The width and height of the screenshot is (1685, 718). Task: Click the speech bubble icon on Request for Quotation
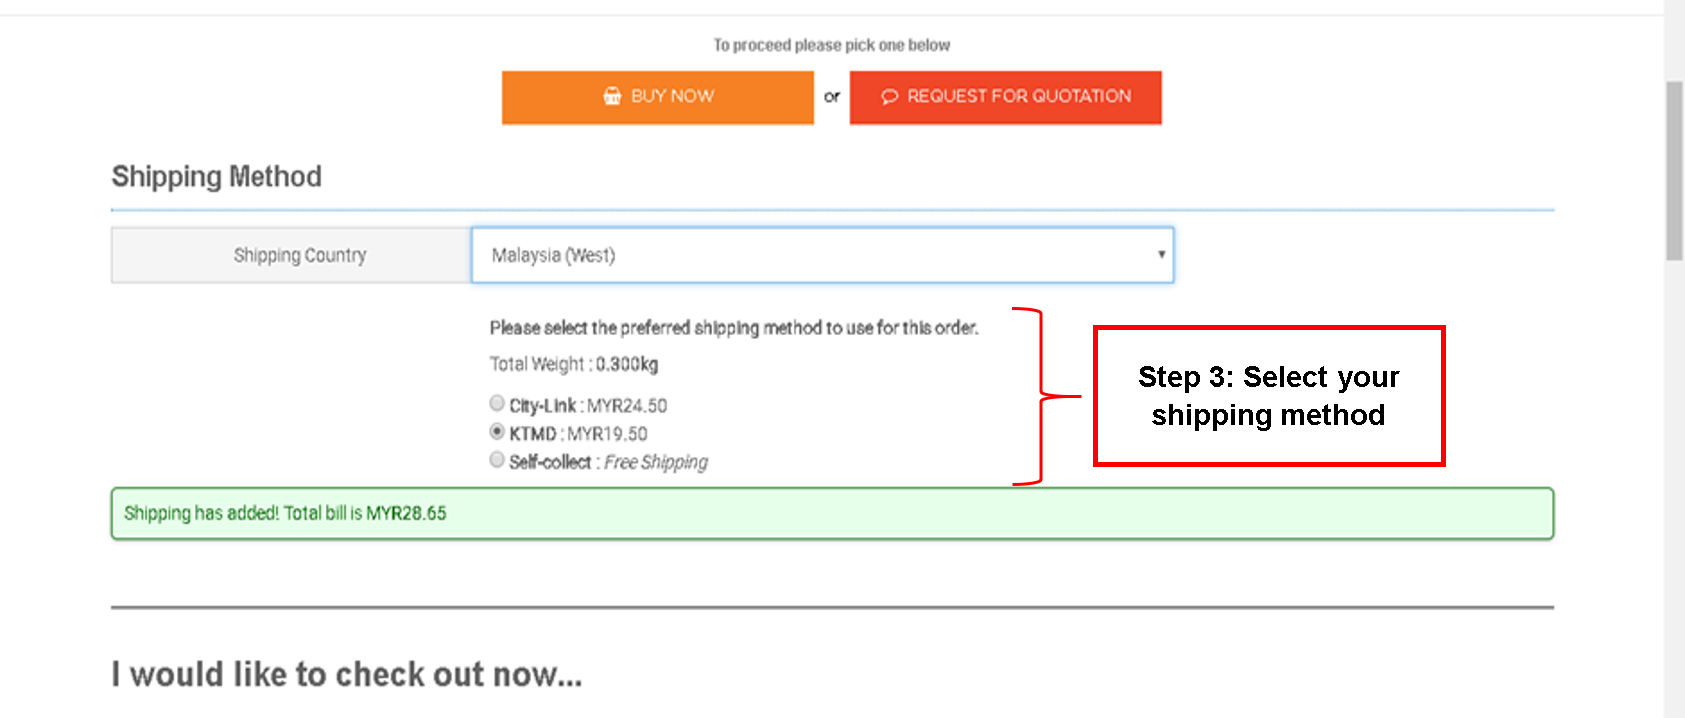coord(889,97)
